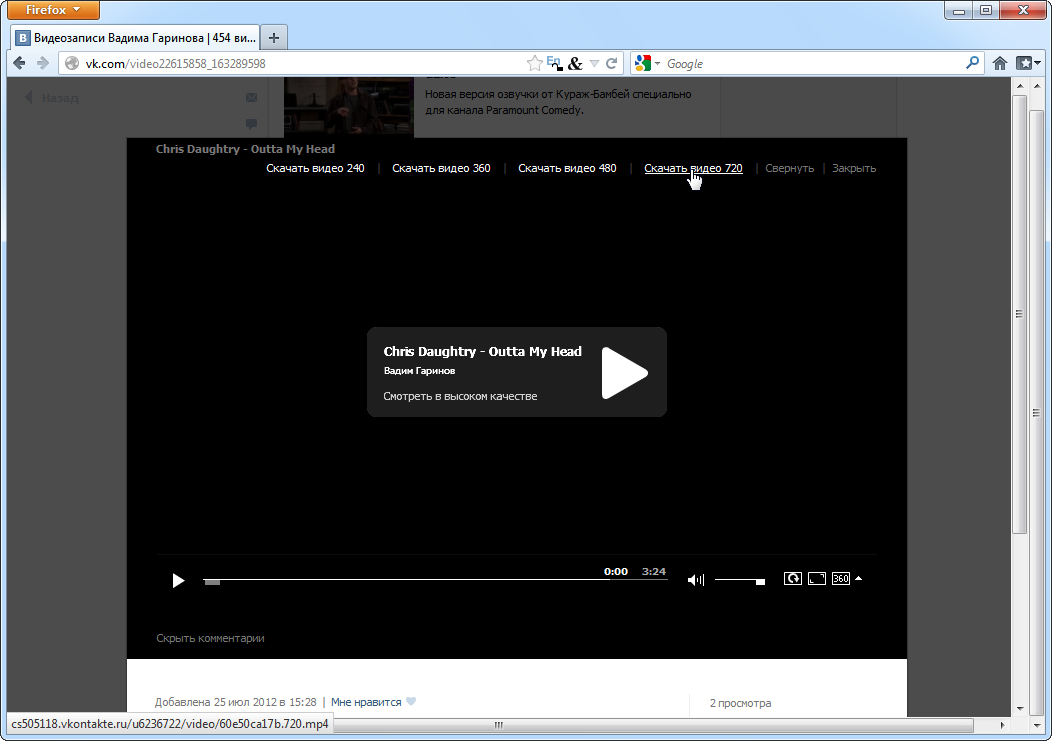Click Скрыть комментарии link
The width and height of the screenshot is (1052, 741).
210,638
